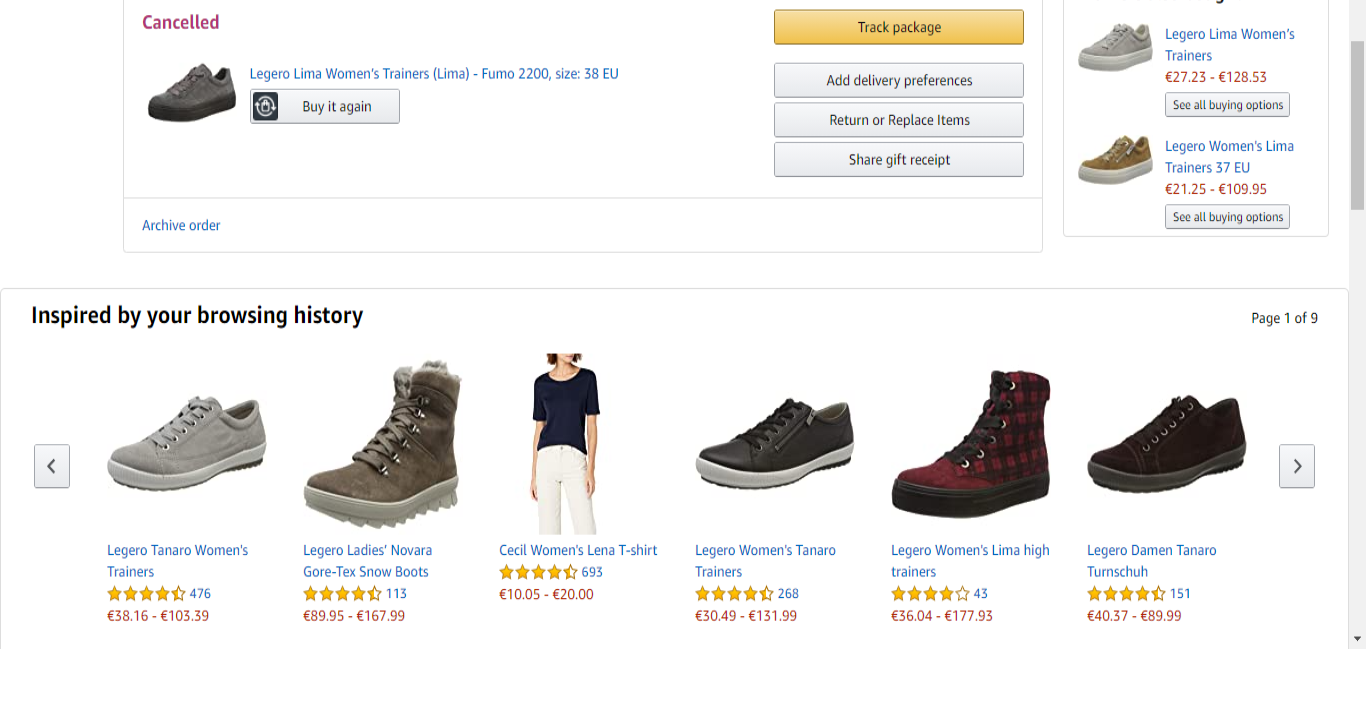
Task: Click star rating of Legero Lima high trainers
Action: 930,594
